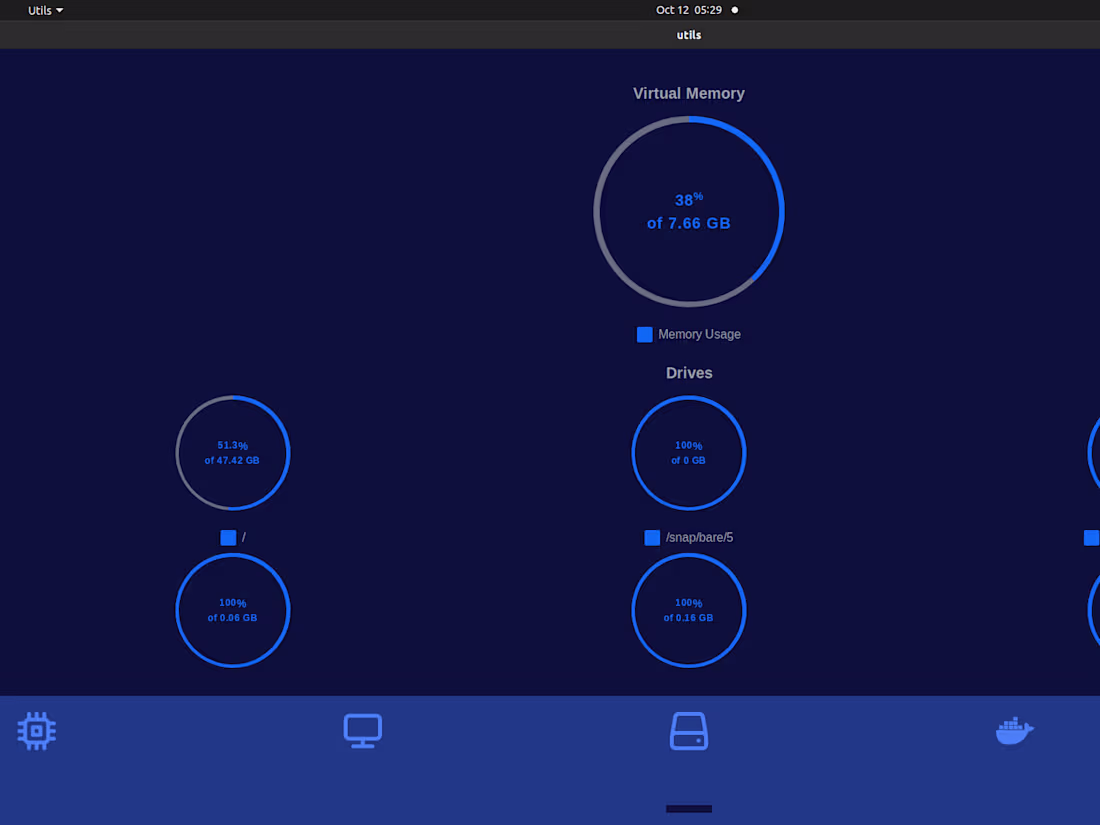Open the Docker whale tab
This screenshot has height=825, width=1100.
coord(1014,731)
